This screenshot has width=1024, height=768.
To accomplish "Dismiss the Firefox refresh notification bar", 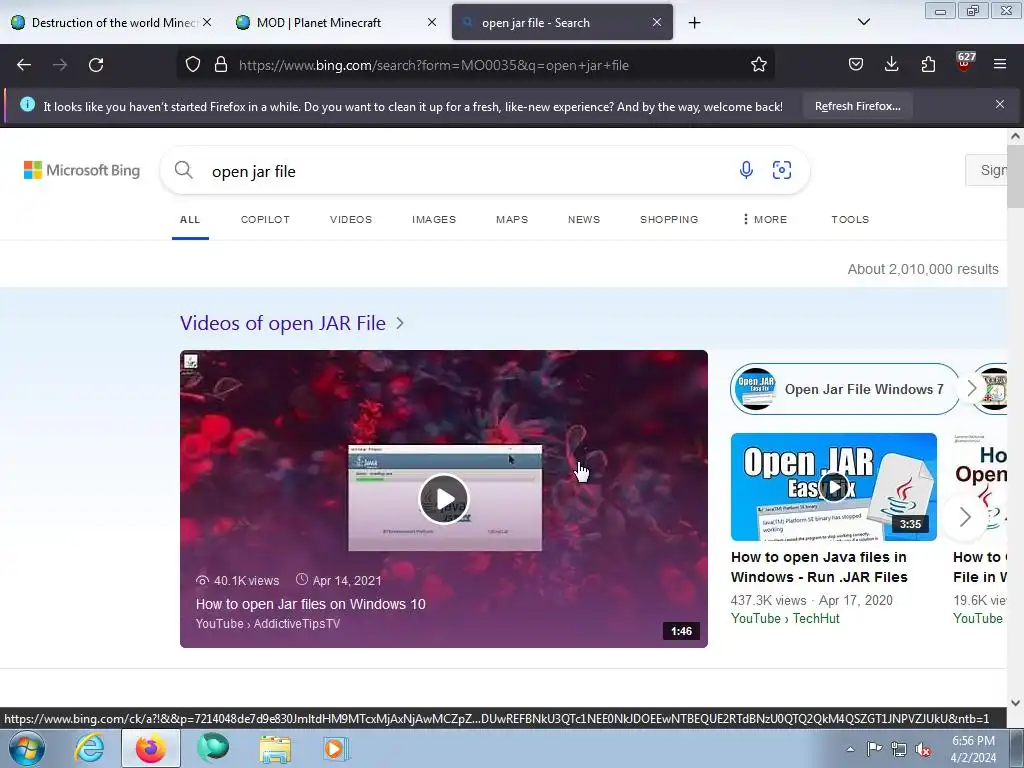I will tap(1000, 104).
